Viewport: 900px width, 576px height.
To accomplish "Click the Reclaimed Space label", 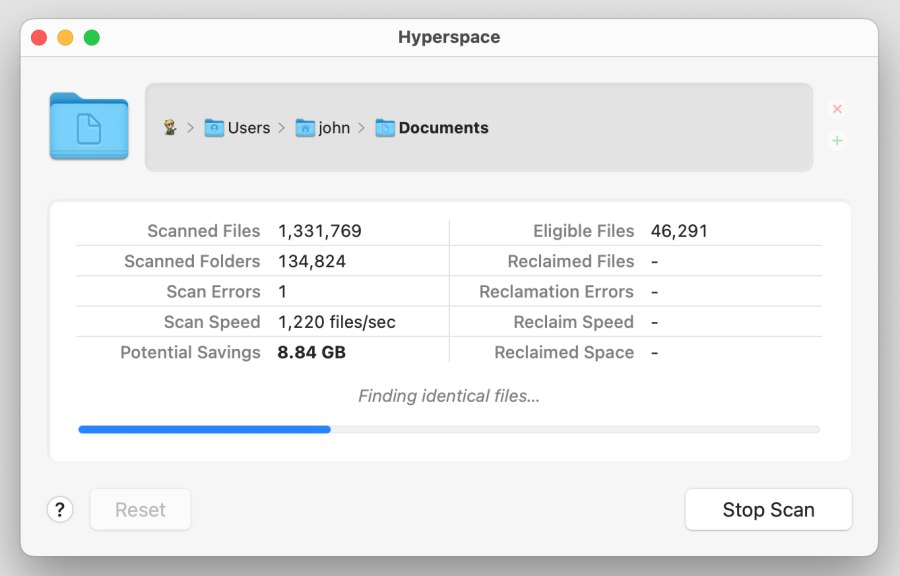I will [564, 352].
